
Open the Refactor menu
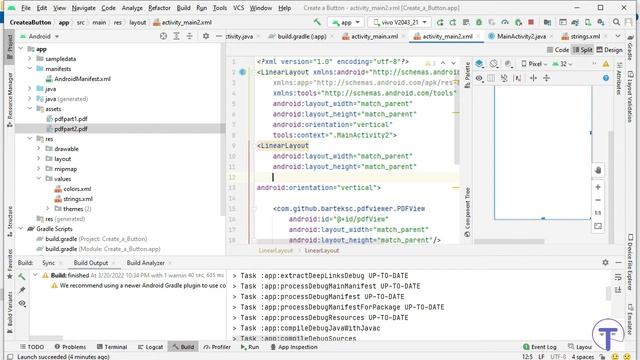[159, 8]
